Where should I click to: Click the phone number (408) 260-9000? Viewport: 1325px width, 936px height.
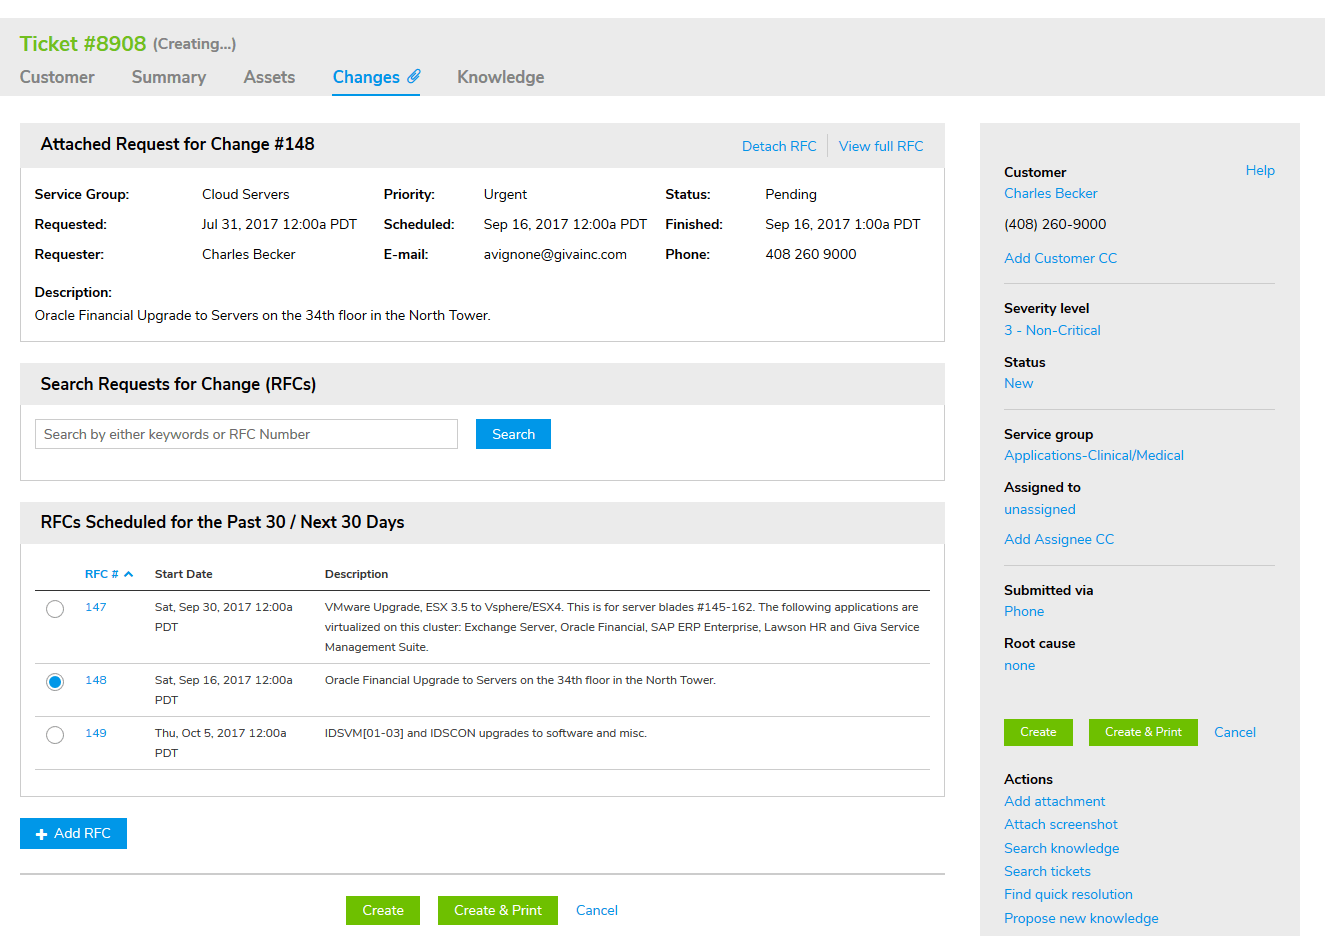pyautogui.click(x=1055, y=224)
